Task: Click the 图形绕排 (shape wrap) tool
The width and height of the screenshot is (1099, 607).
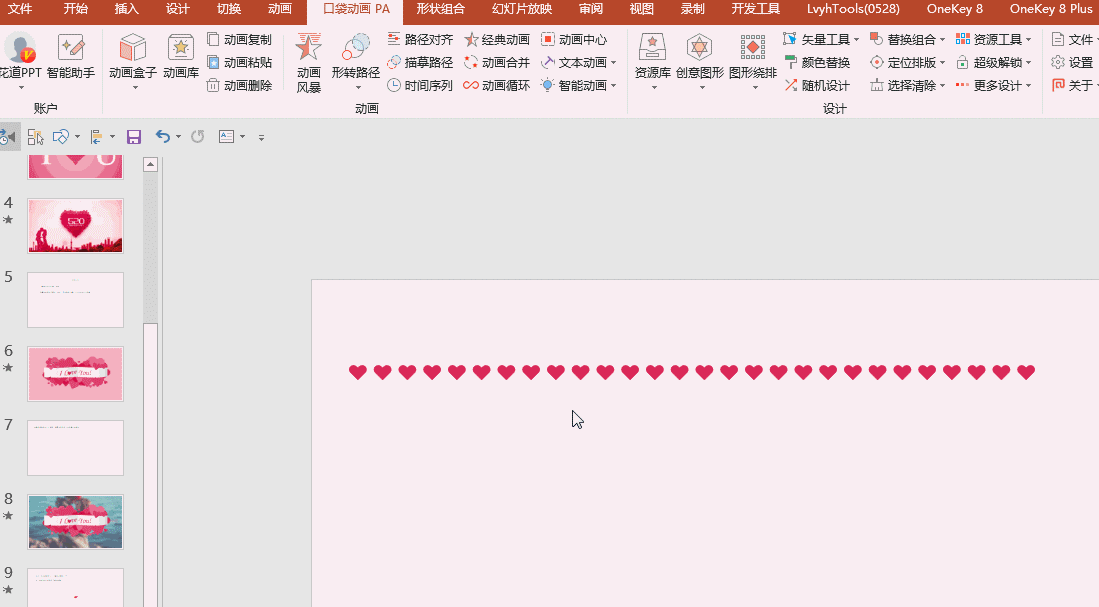Action: 753,62
